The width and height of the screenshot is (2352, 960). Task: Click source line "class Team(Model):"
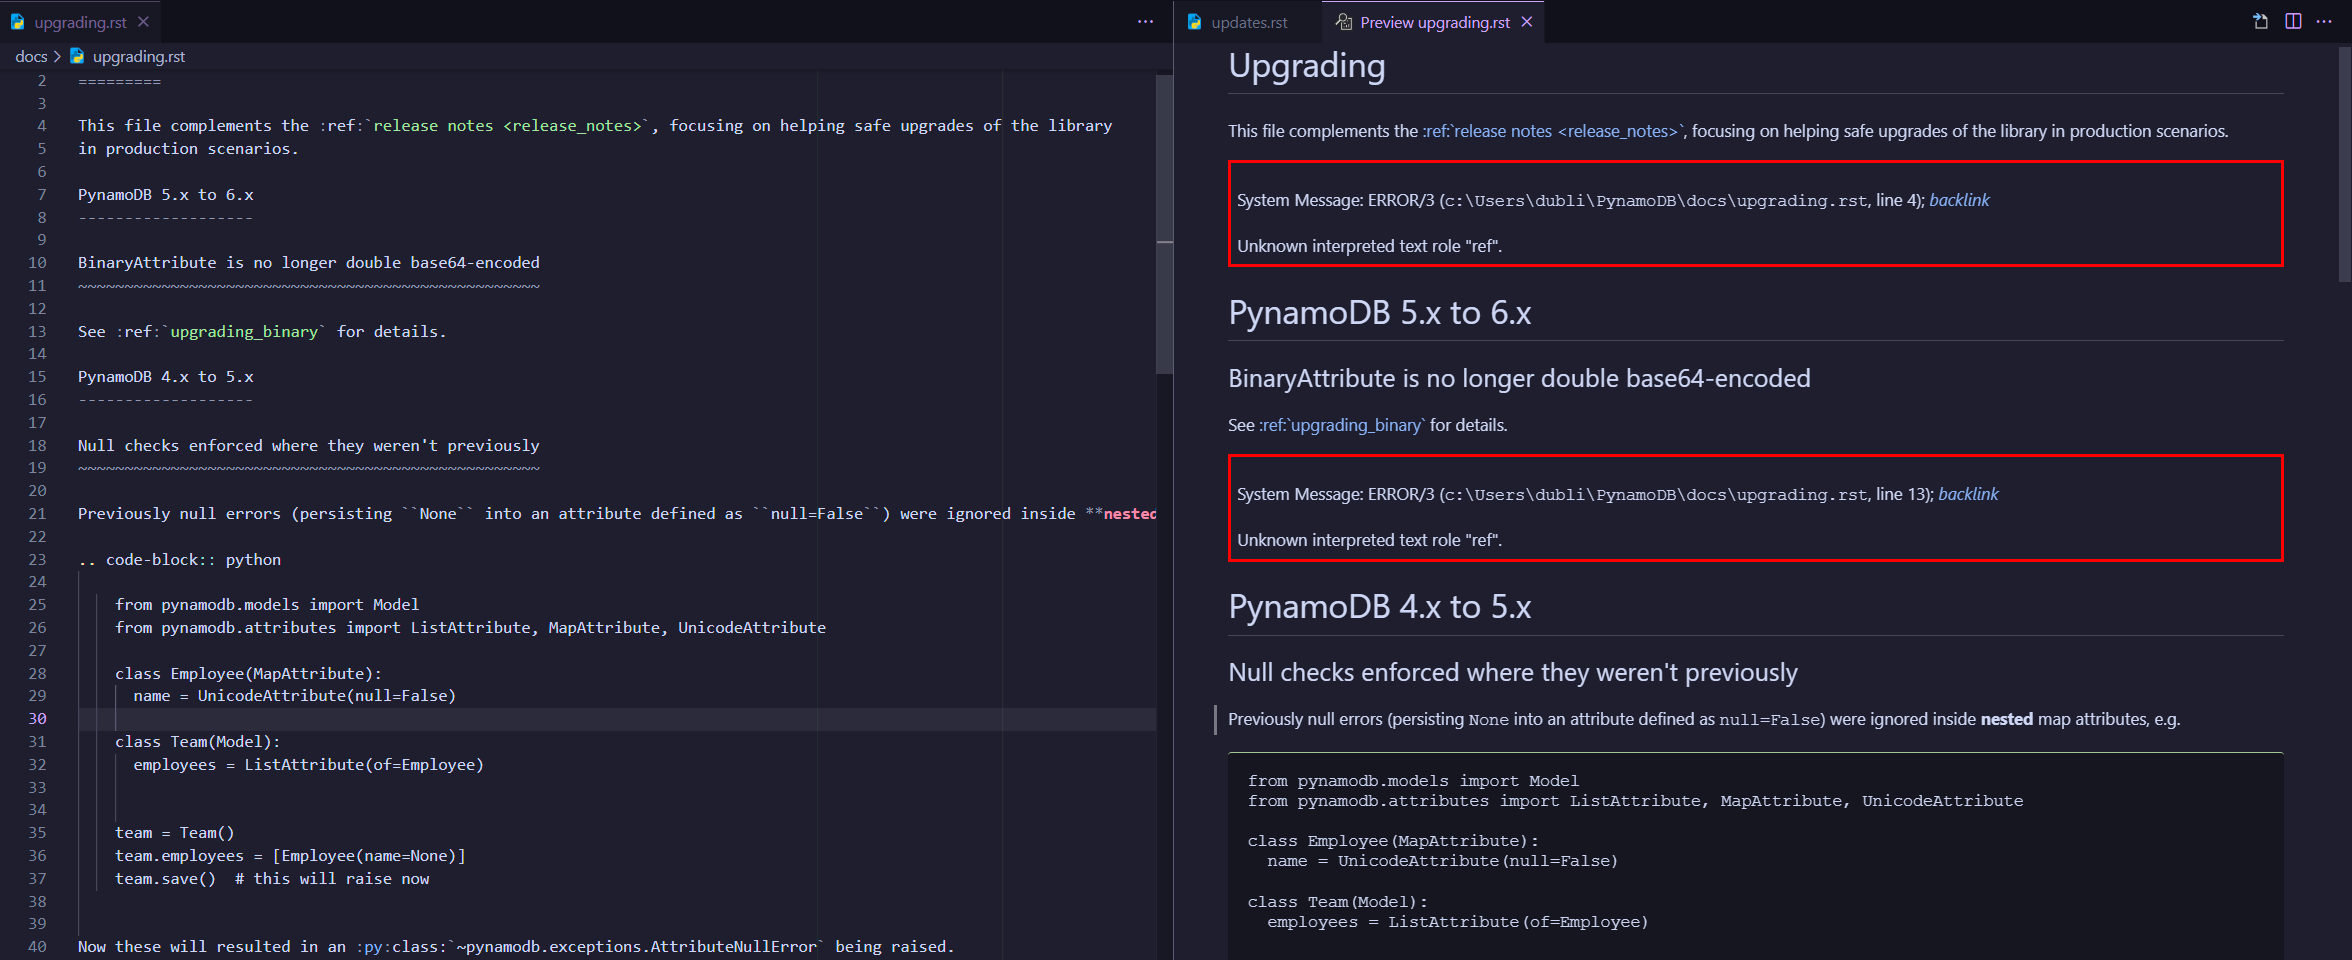click(x=198, y=742)
